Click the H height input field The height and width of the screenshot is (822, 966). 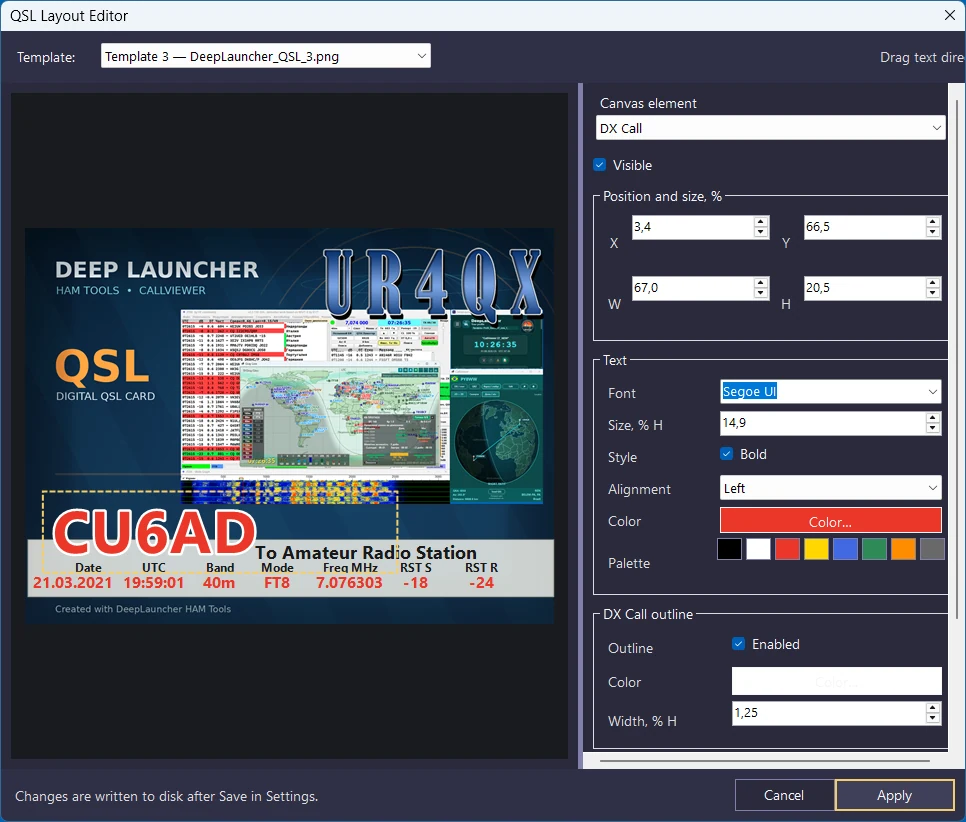(x=864, y=288)
